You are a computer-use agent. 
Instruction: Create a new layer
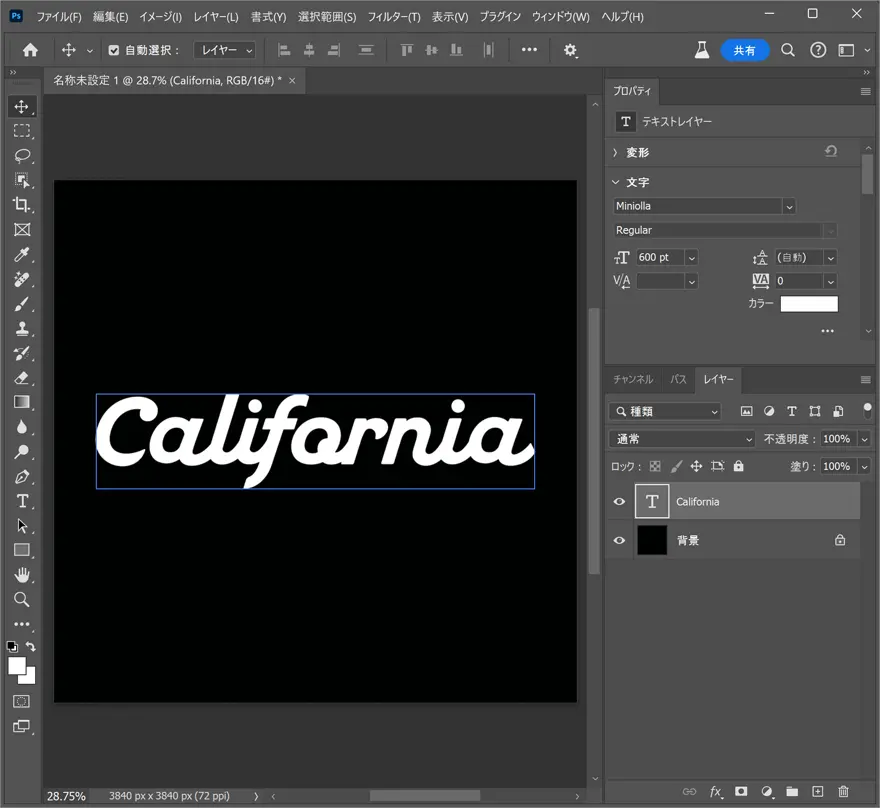[818, 791]
